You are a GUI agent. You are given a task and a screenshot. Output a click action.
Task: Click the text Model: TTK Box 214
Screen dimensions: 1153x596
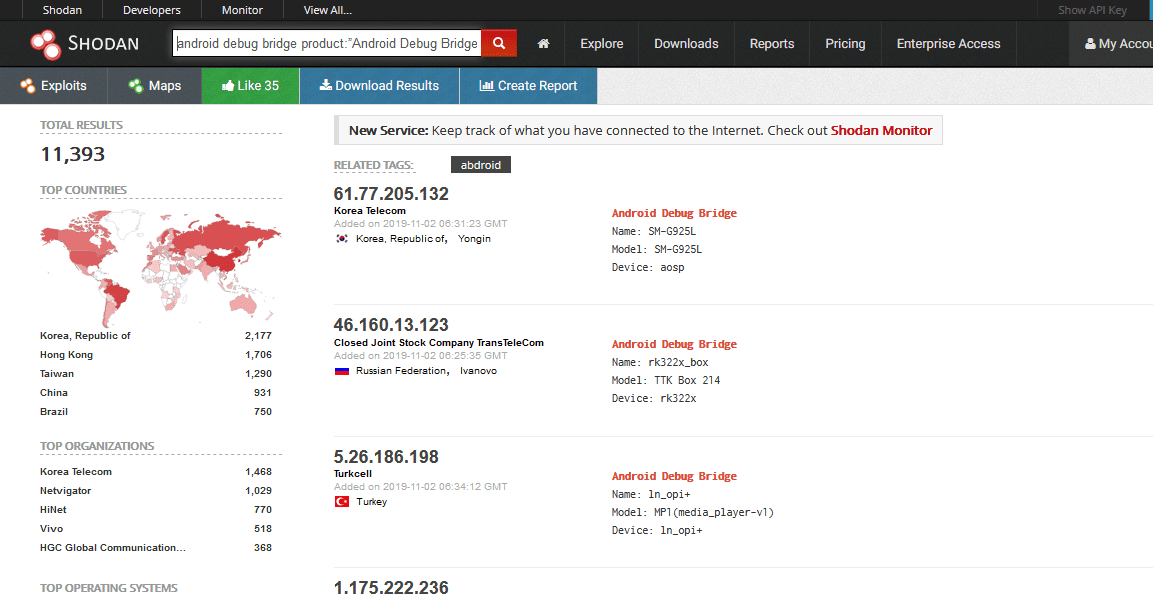pyautogui.click(x=666, y=381)
